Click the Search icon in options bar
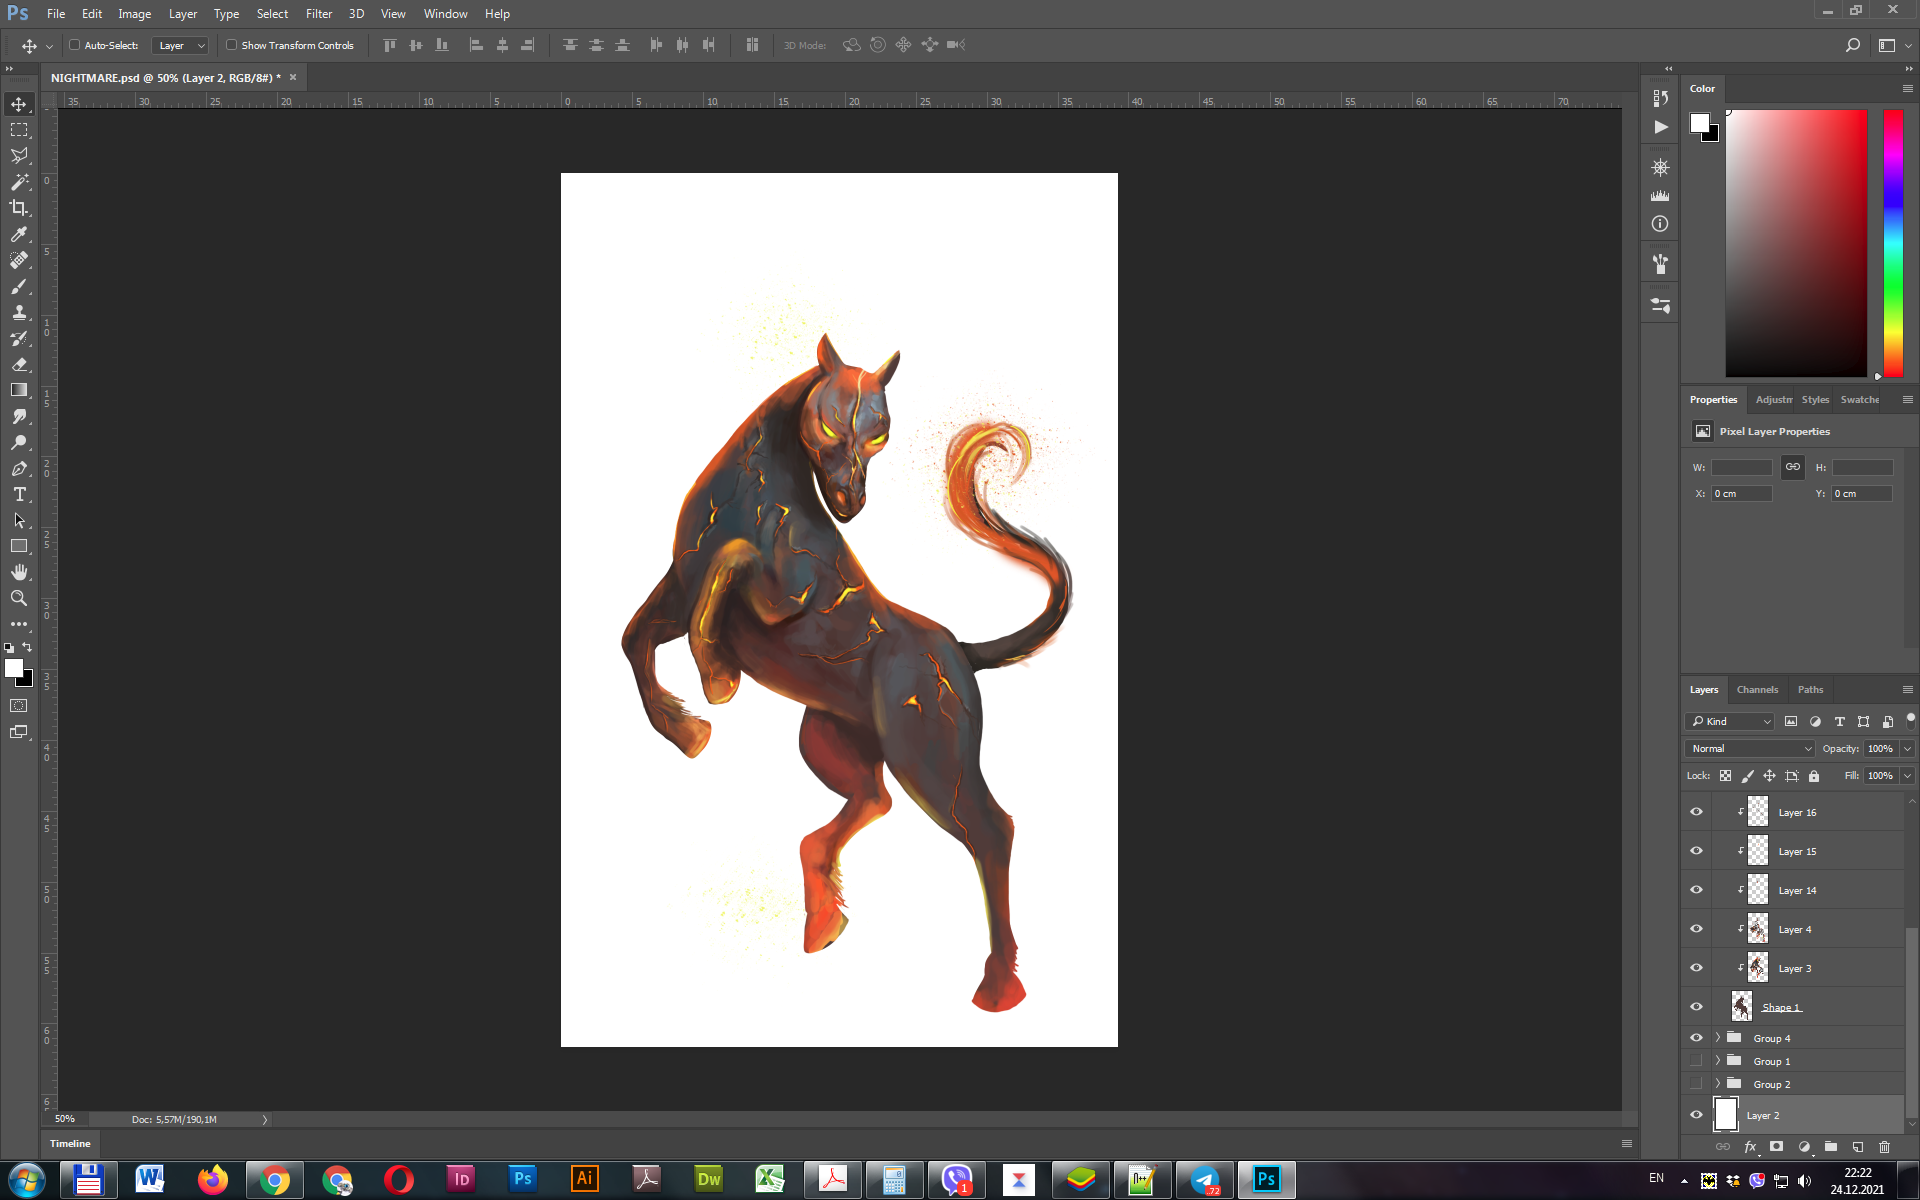The width and height of the screenshot is (1920, 1200). [1852, 45]
